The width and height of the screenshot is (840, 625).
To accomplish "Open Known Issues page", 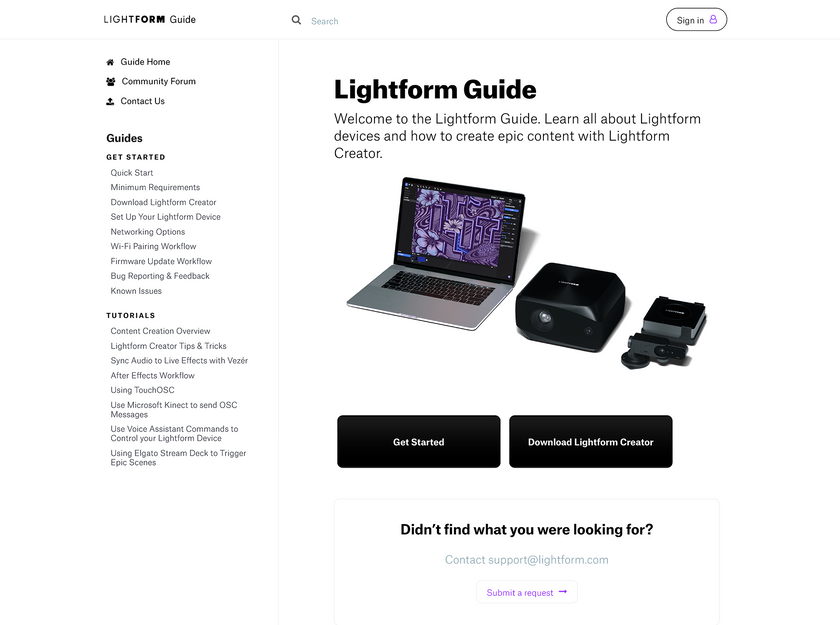I will click(x=136, y=291).
